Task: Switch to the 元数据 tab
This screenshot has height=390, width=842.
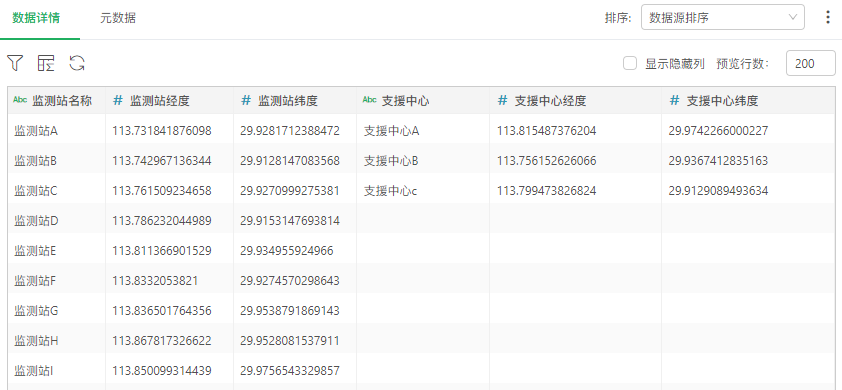Action: (118, 18)
